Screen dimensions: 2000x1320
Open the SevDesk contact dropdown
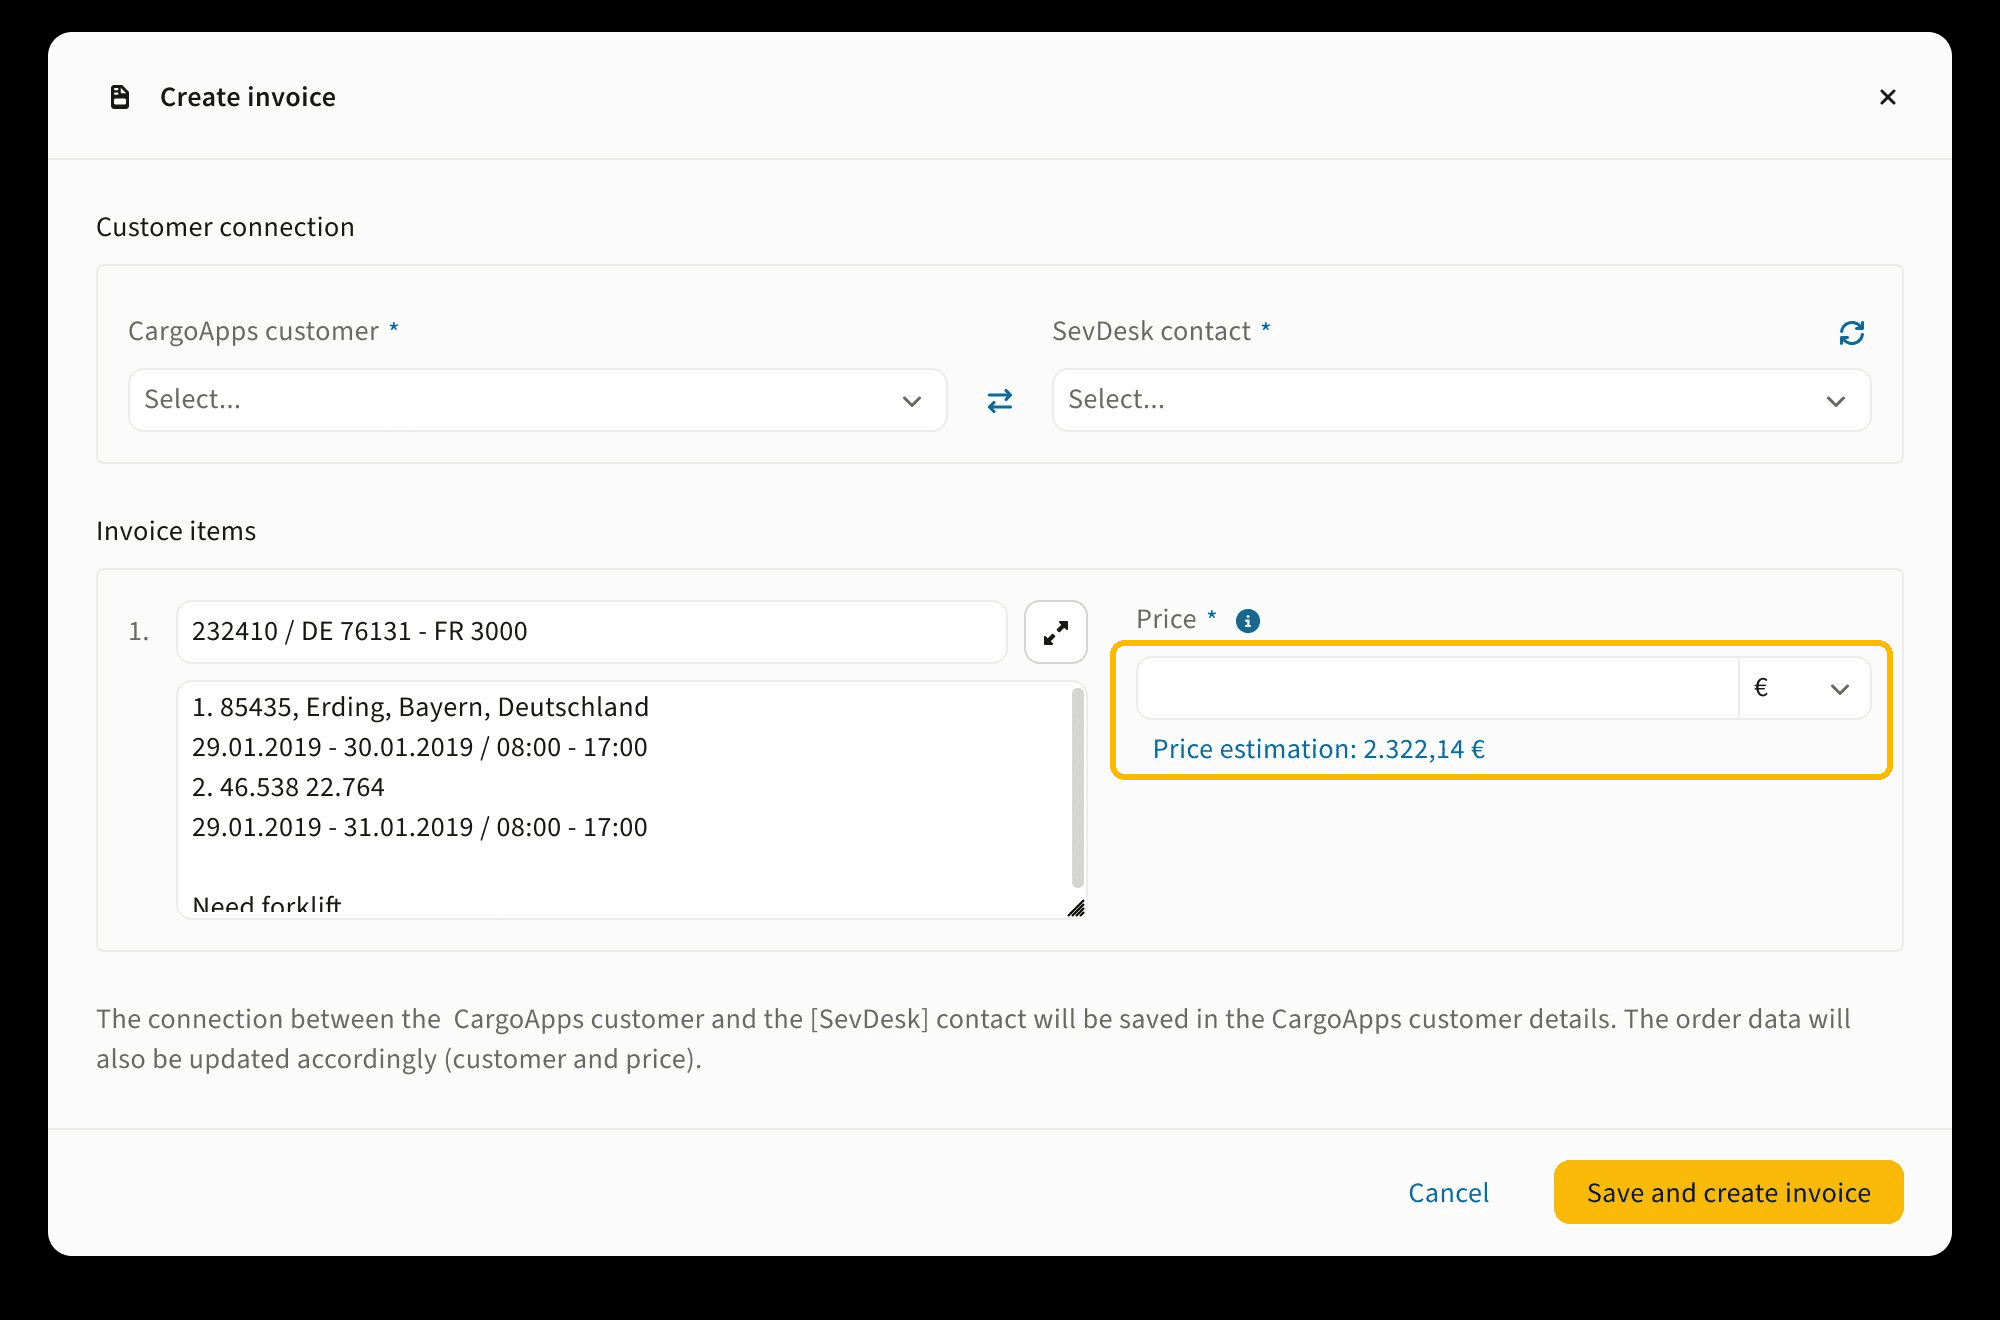coord(1461,400)
